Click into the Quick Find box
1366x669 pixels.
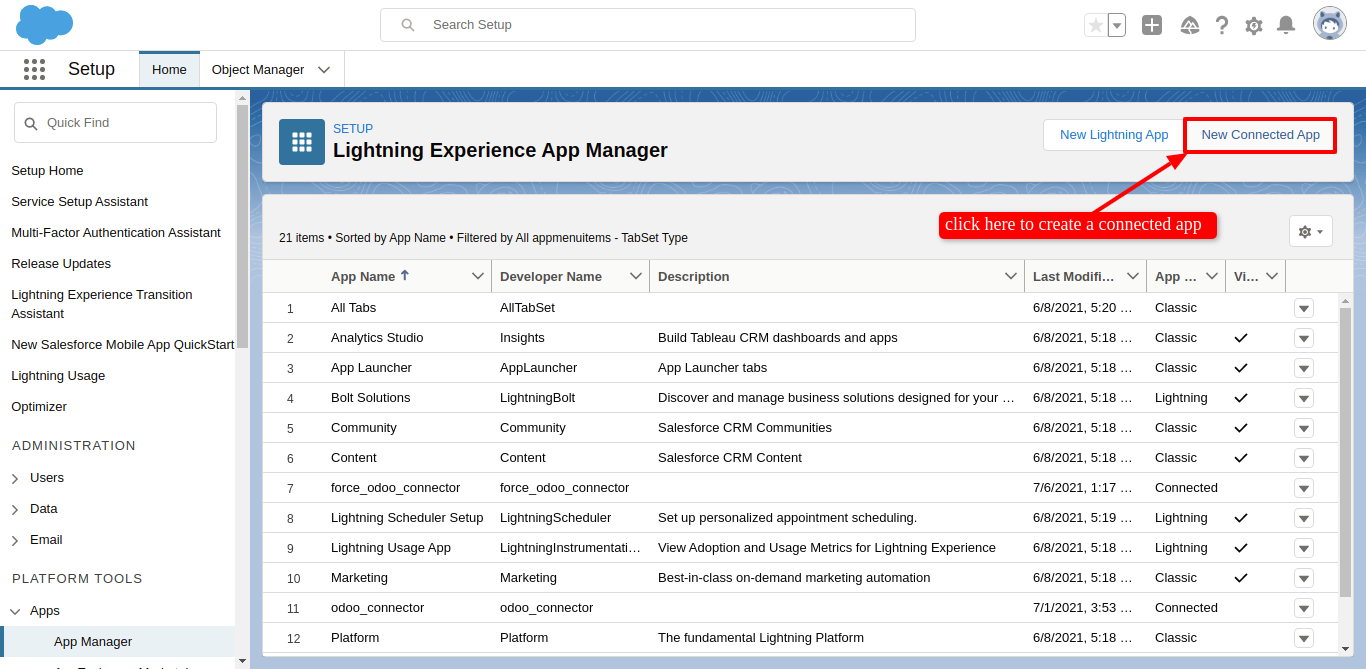(x=115, y=123)
